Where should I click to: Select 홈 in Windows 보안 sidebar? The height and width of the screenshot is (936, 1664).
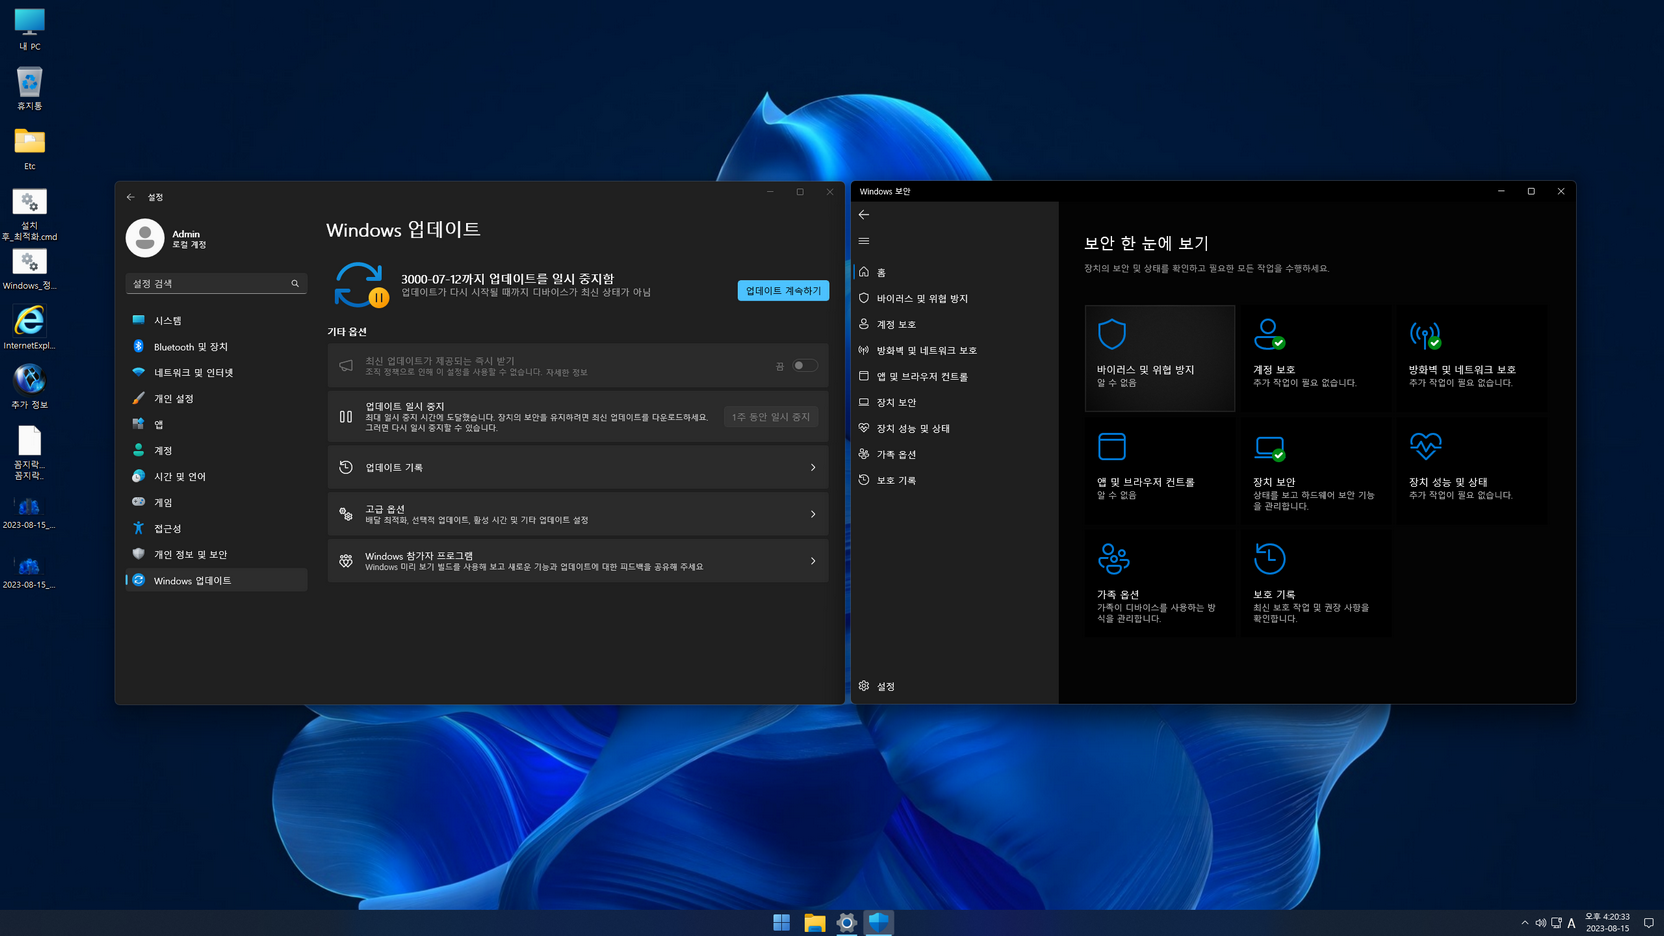point(954,273)
